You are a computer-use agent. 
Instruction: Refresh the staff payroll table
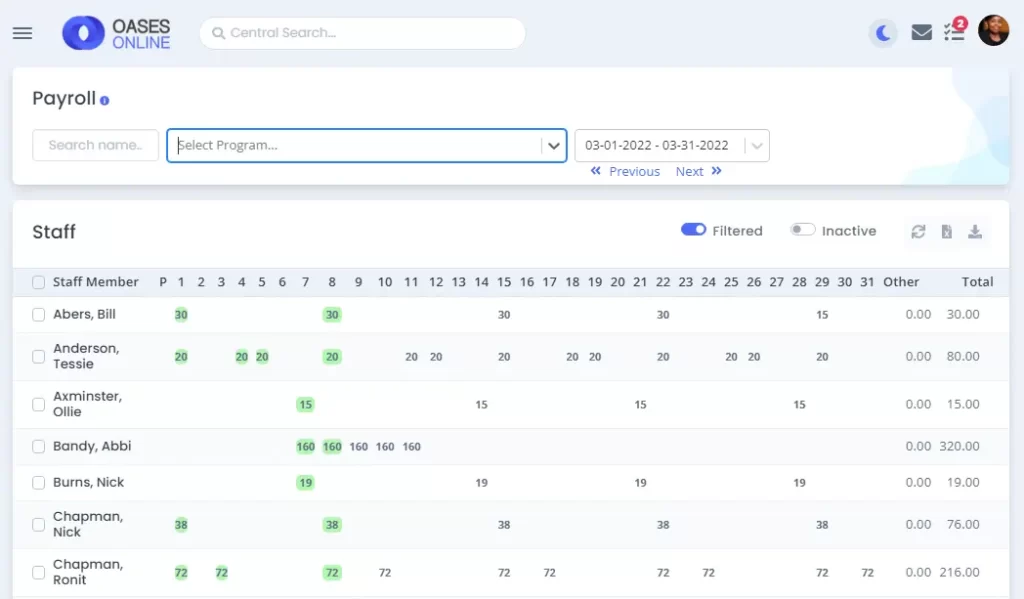click(918, 232)
